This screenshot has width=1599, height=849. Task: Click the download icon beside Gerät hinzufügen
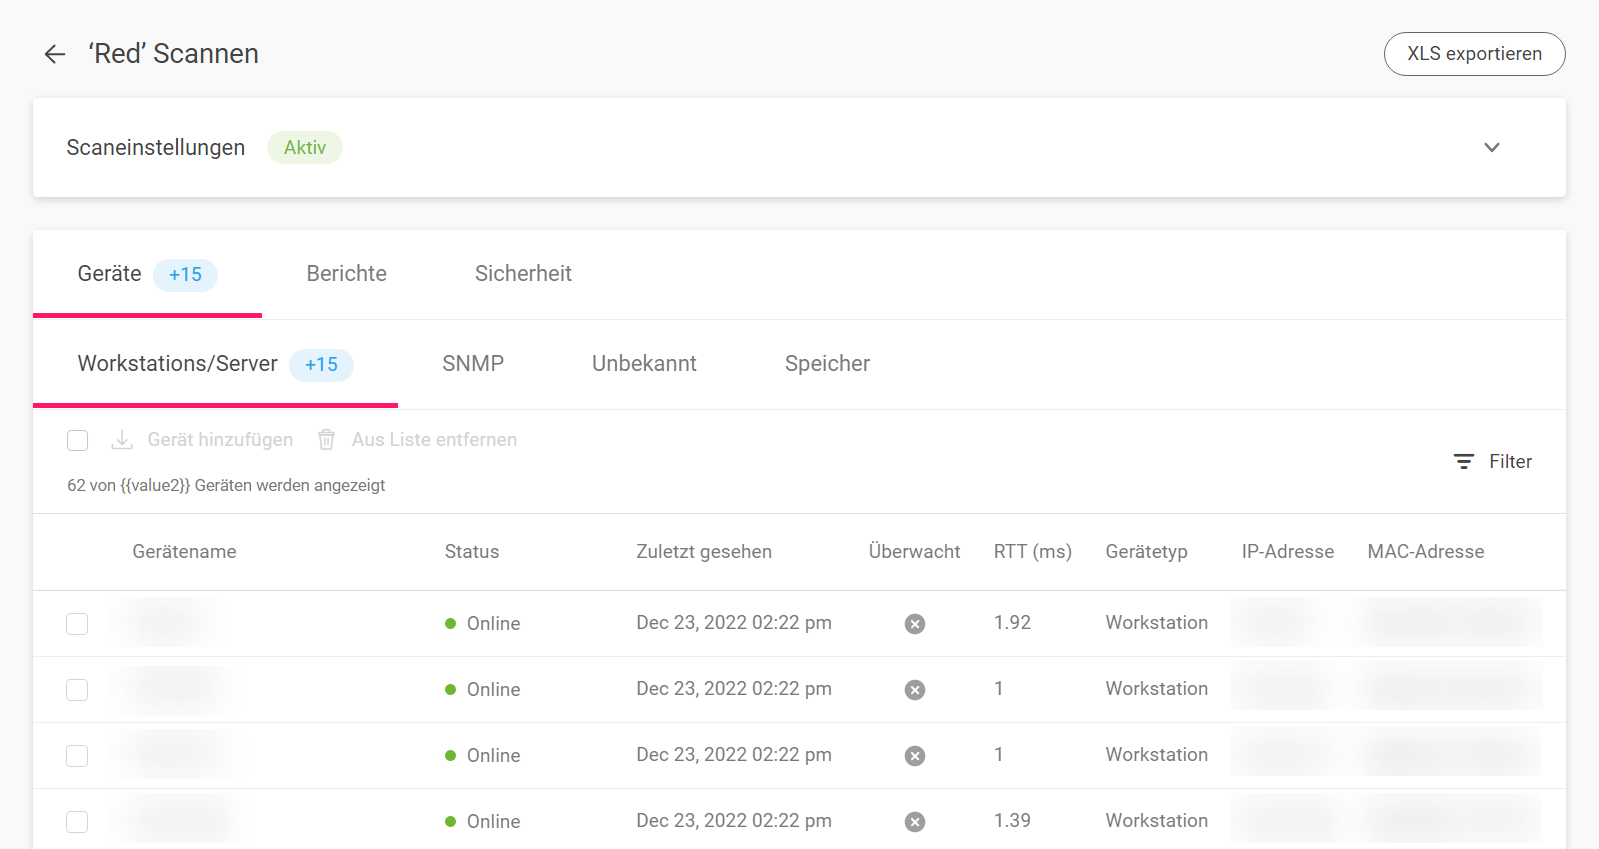coord(122,440)
